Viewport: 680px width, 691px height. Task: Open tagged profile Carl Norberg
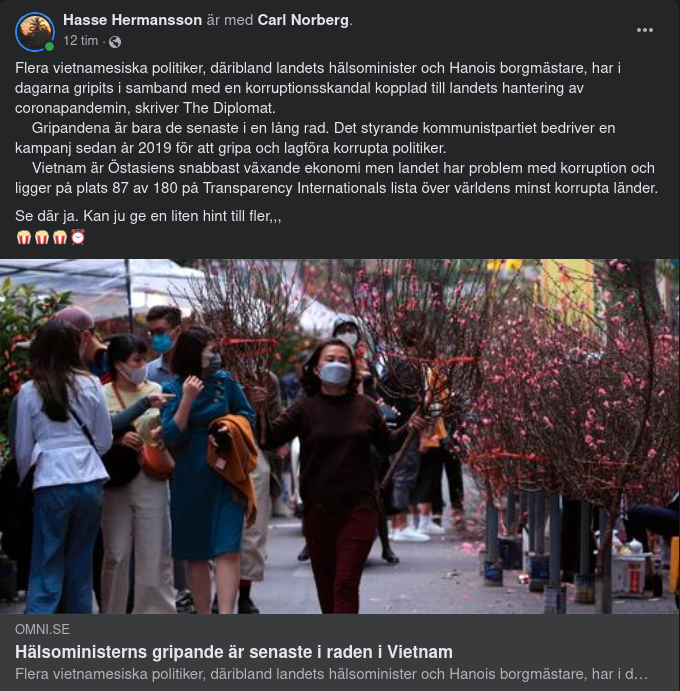pos(303,20)
